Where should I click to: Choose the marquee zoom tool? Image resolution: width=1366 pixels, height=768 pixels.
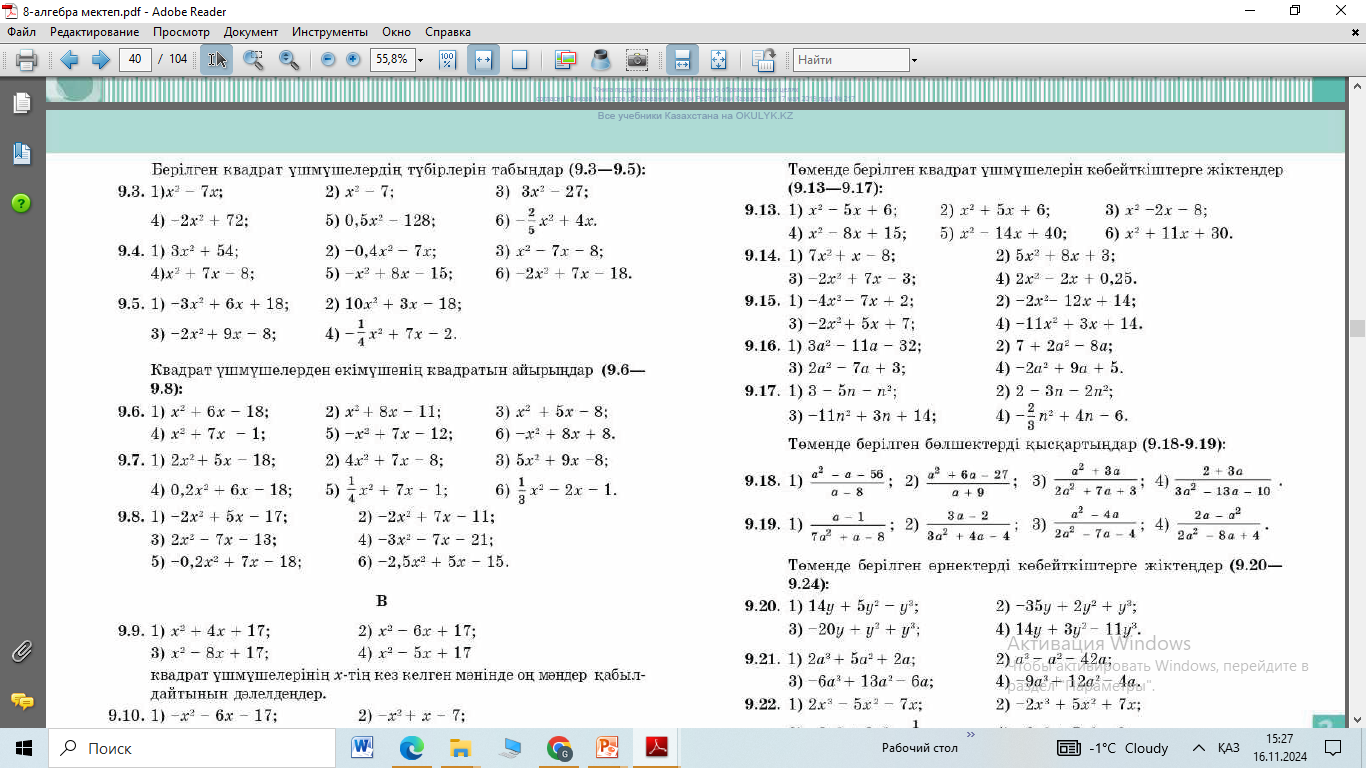pyautogui.click(x=253, y=60)
